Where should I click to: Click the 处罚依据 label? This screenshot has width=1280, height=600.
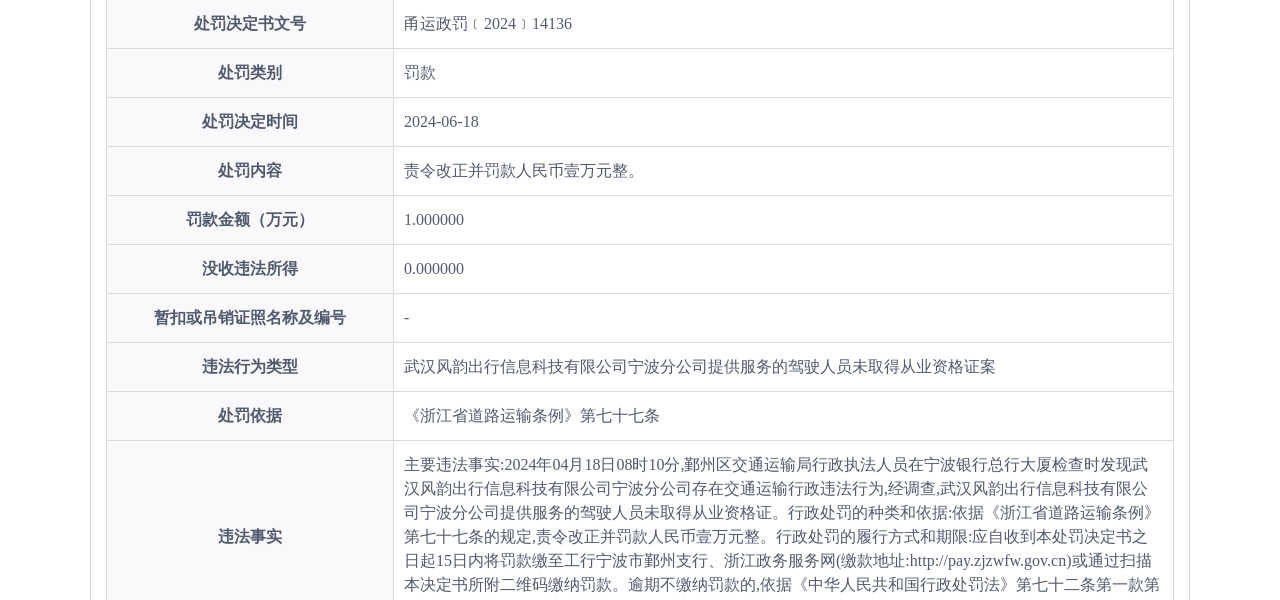point(250,416)
